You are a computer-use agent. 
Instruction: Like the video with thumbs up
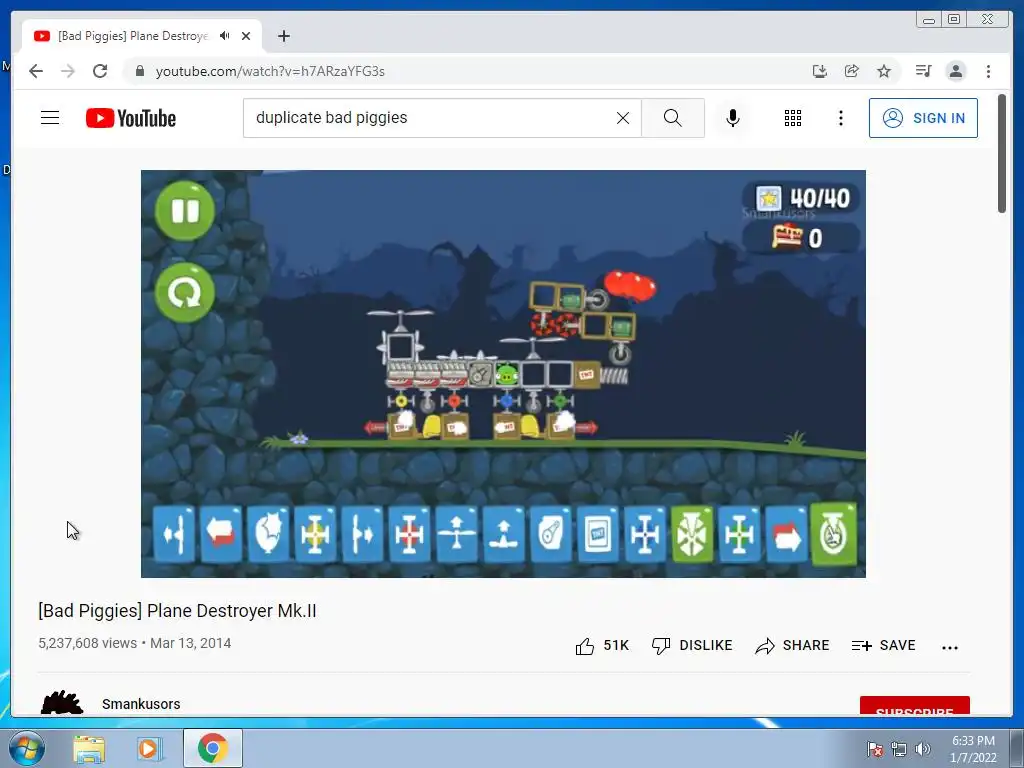(x=601, y=645)
